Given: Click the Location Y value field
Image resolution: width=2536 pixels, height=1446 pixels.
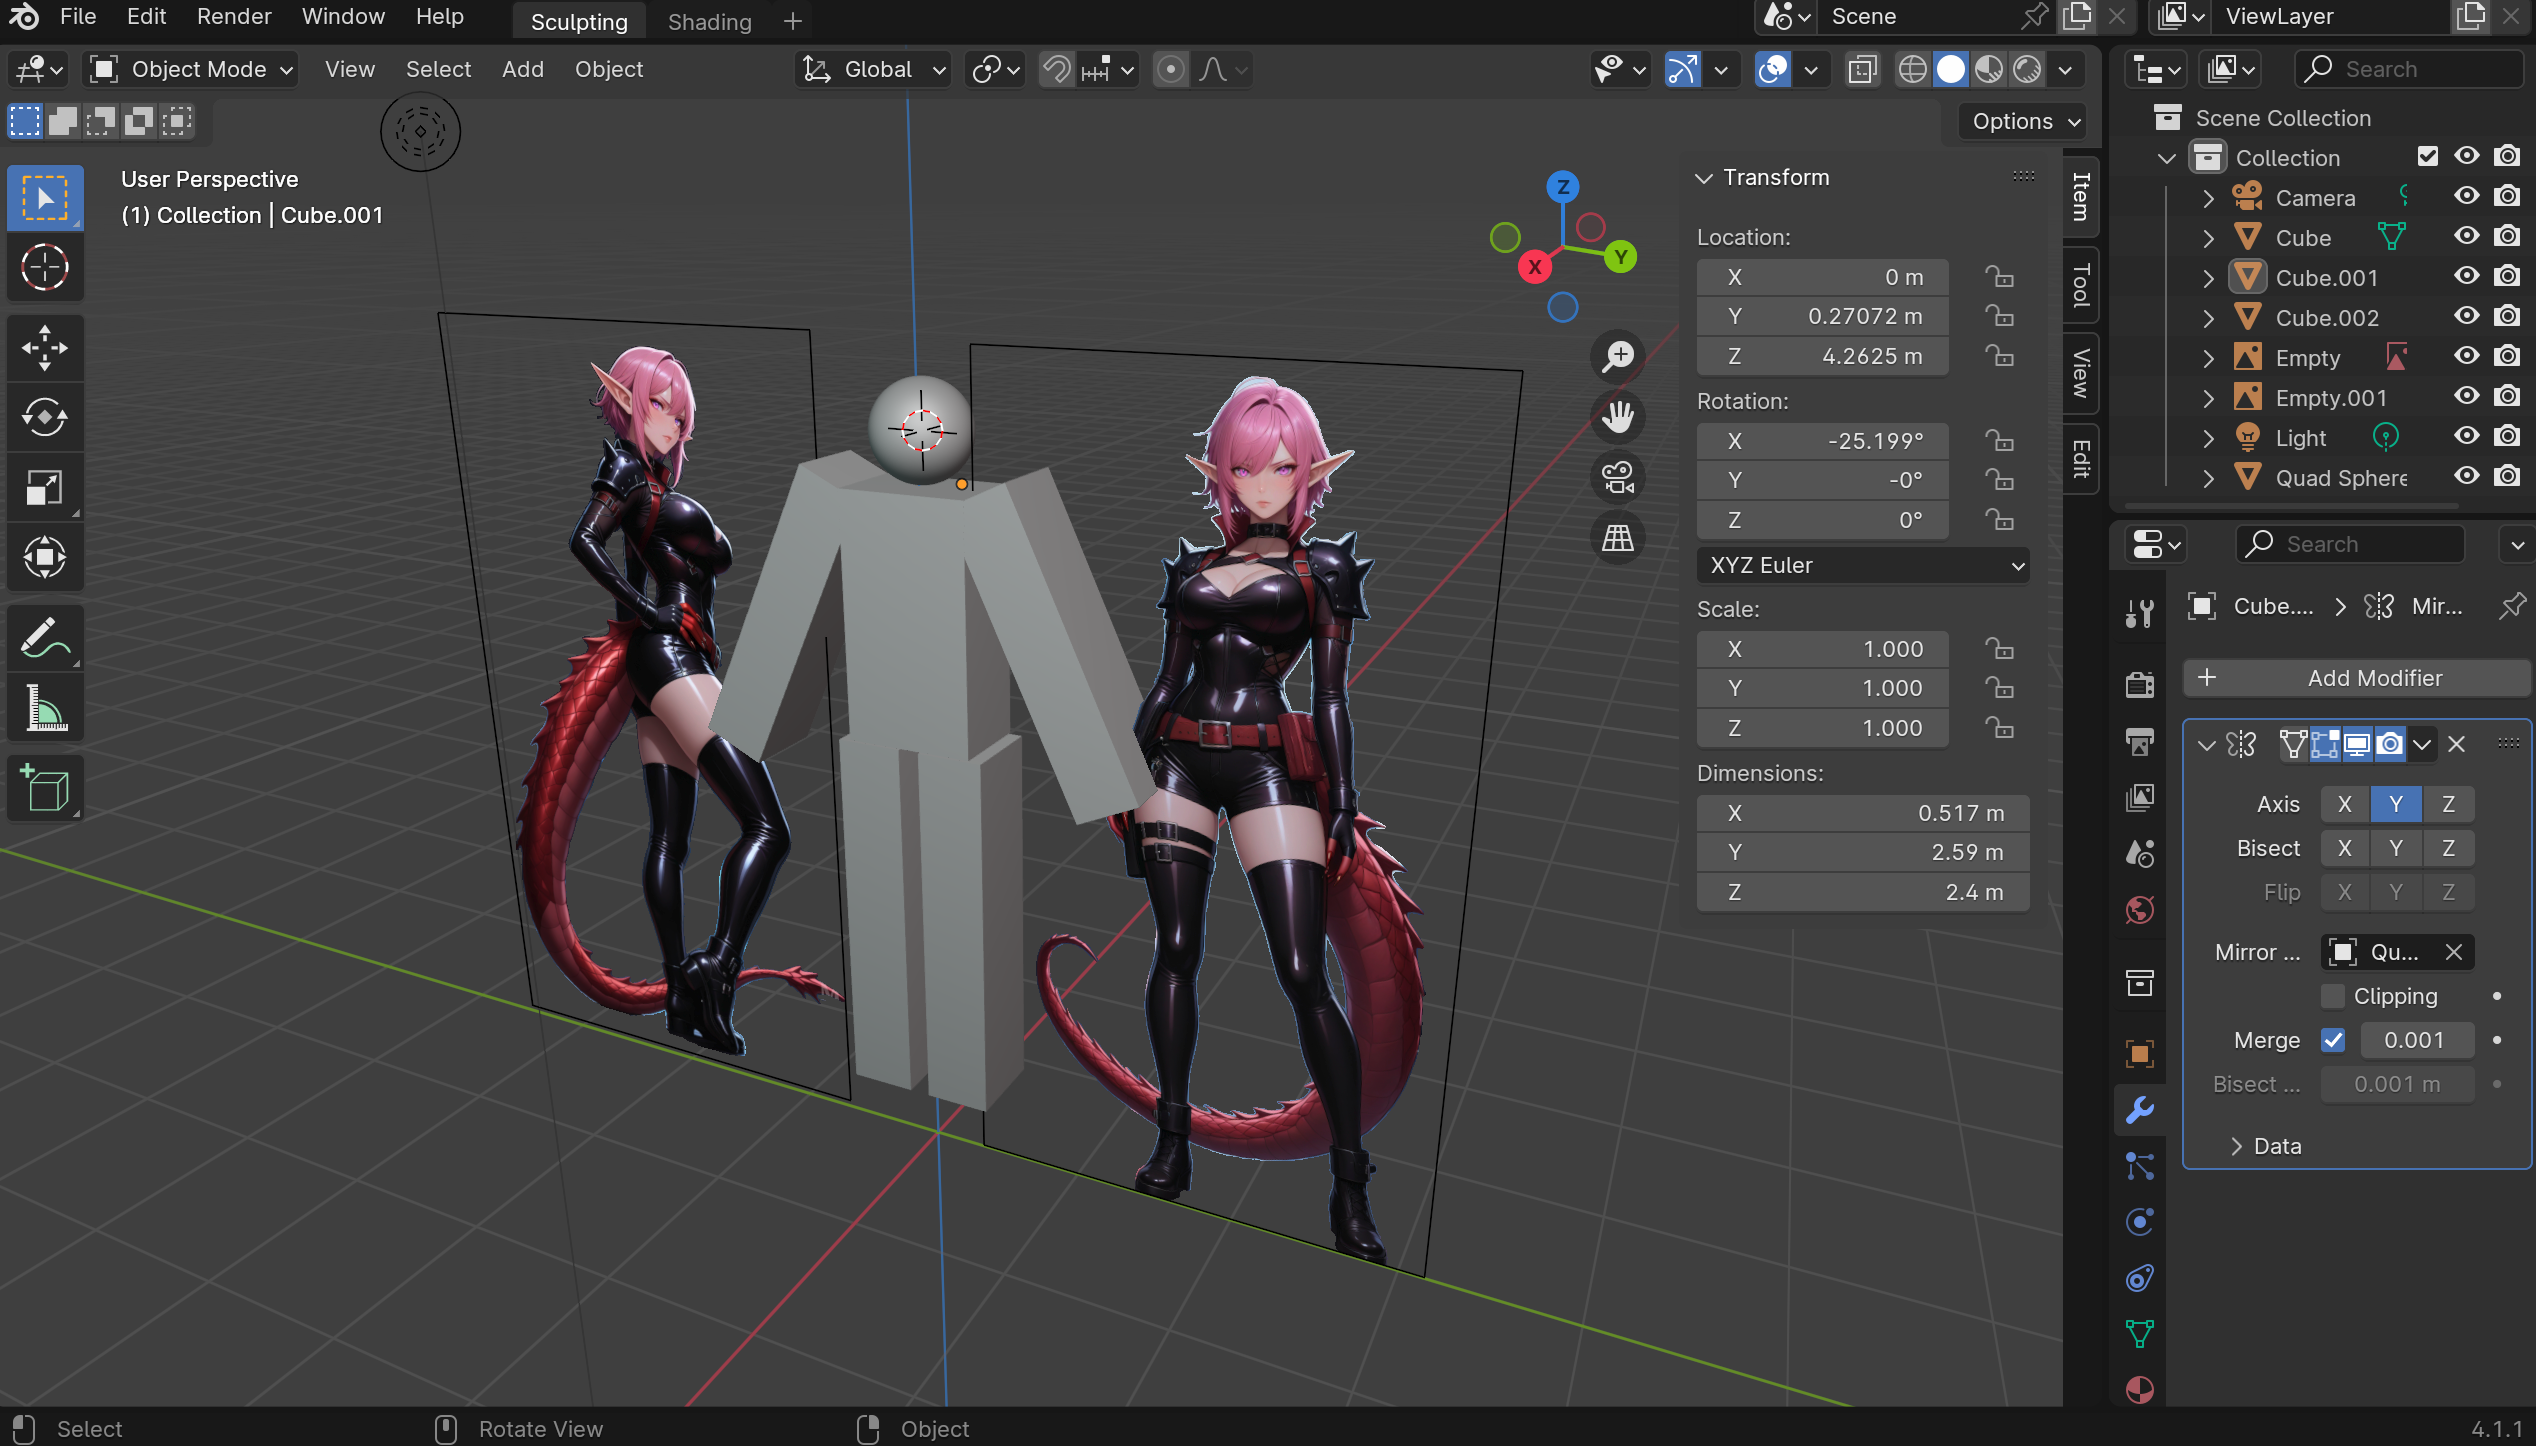Looking at the screenshot, I should tap(1822, 316).
